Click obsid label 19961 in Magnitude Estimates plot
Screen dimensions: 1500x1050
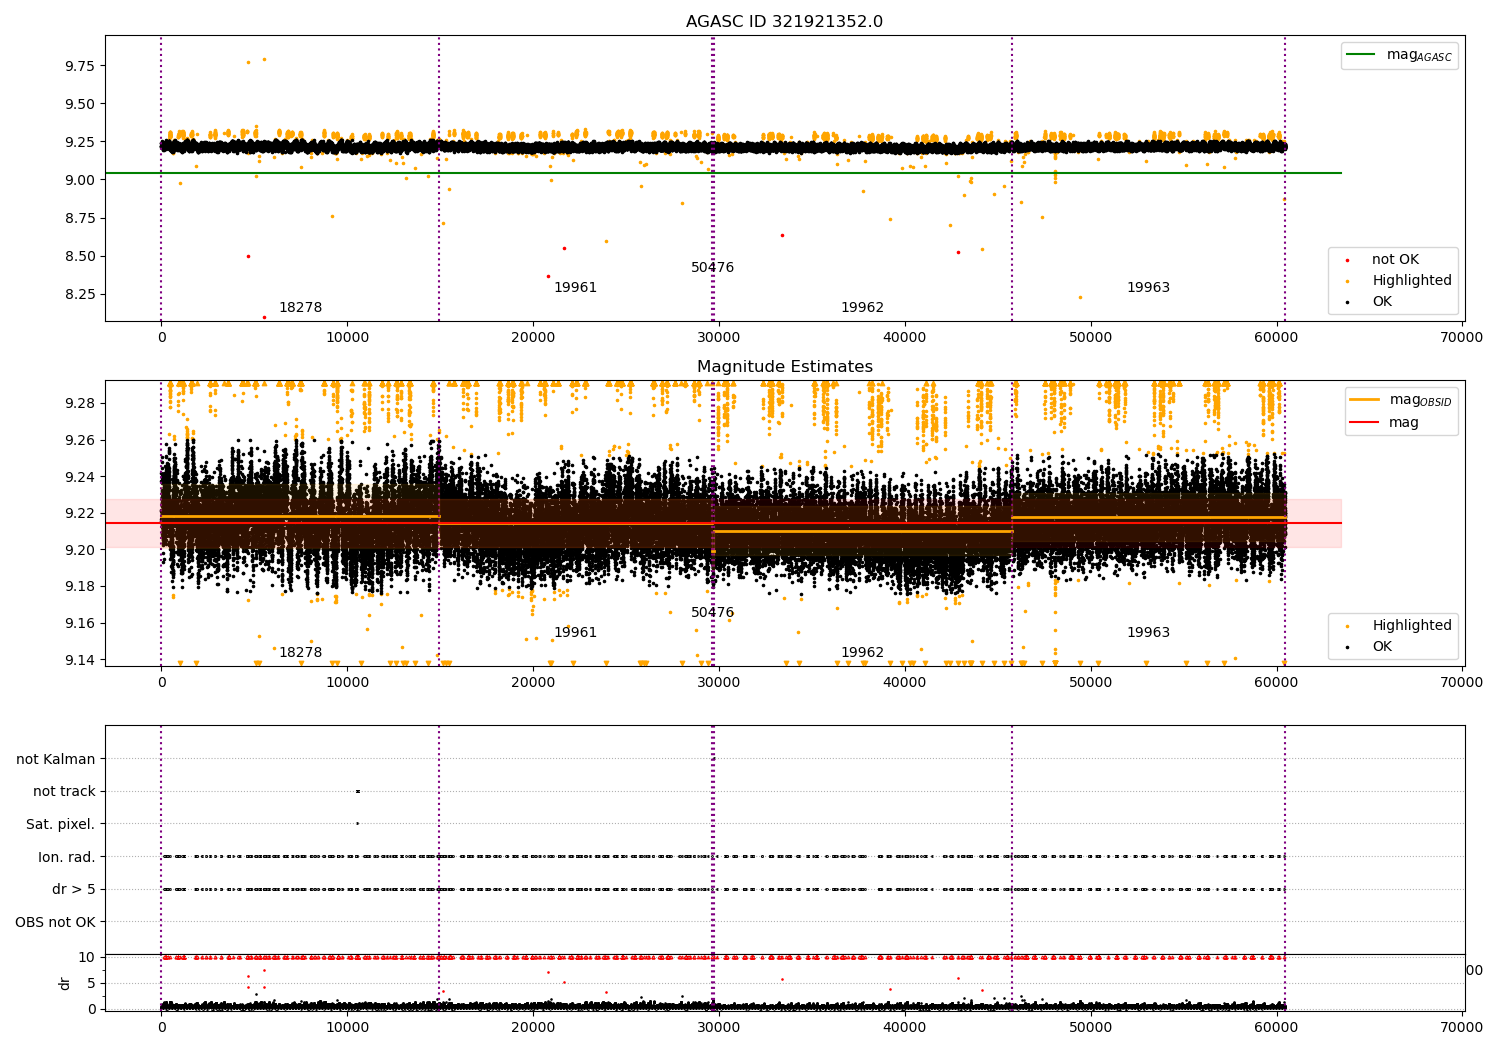coord(575,632)
